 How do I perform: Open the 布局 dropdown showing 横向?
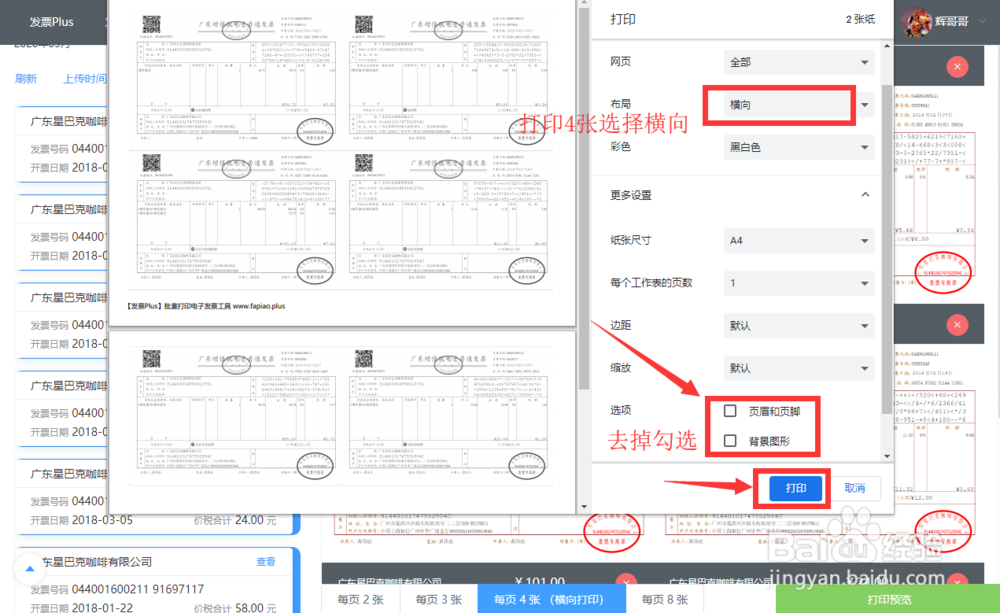798,105
